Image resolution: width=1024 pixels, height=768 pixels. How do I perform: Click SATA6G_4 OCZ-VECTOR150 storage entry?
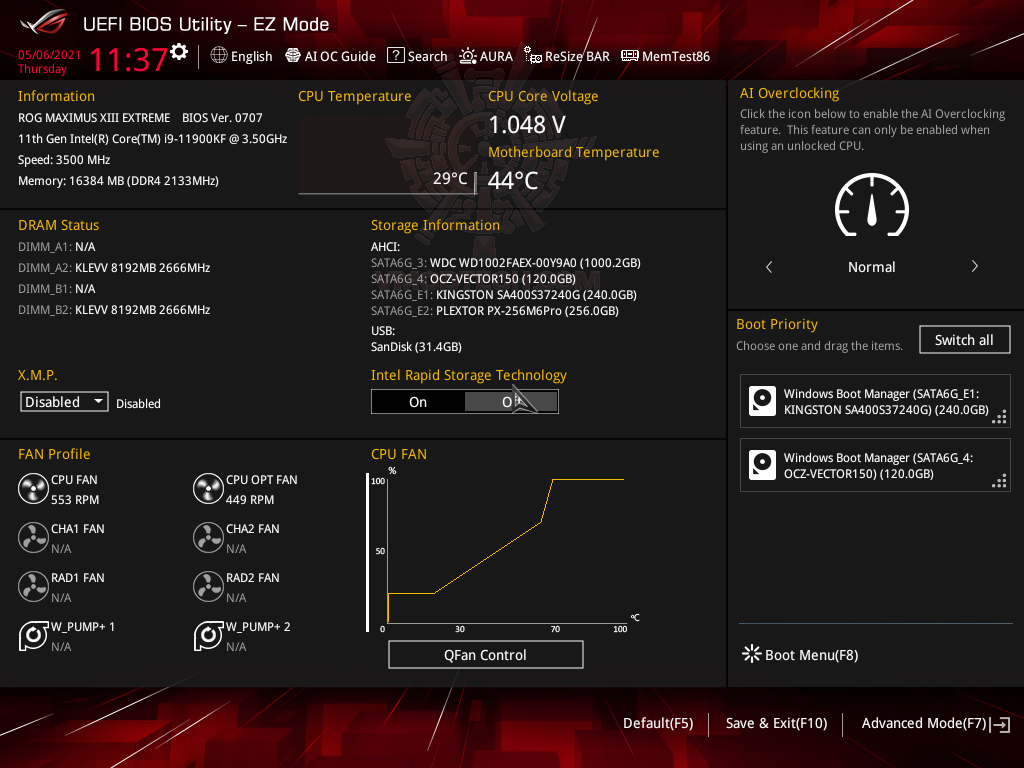(473, 279)
